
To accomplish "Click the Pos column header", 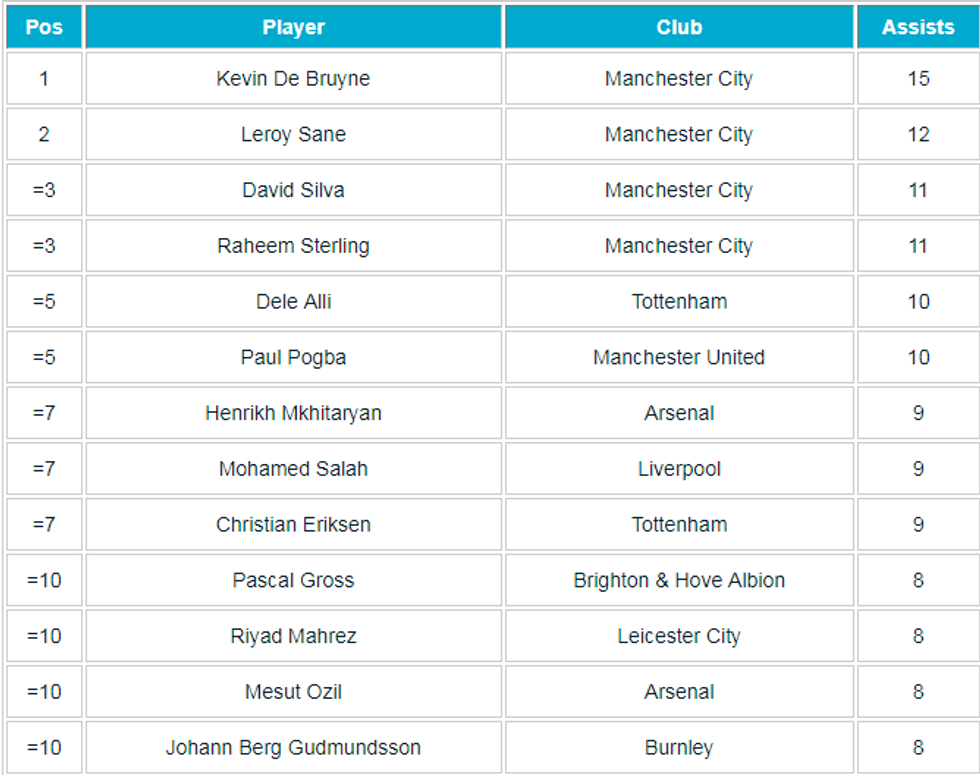I will [x=44, y=27].
